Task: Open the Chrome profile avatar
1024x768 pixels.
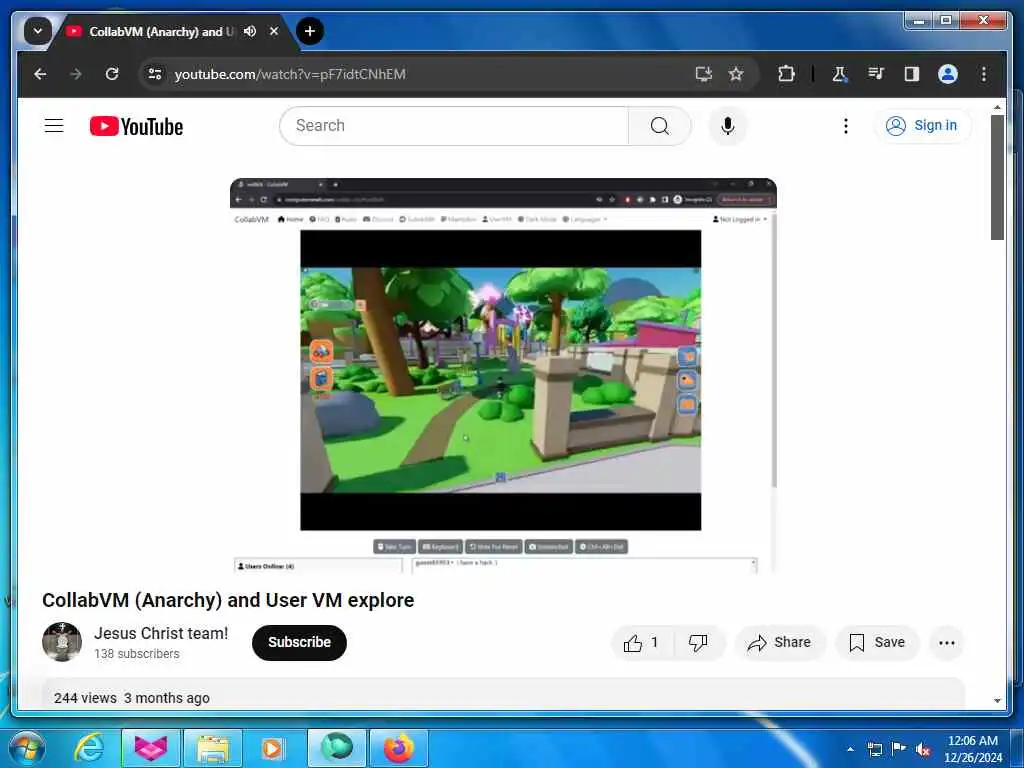Action: [948, 74]
